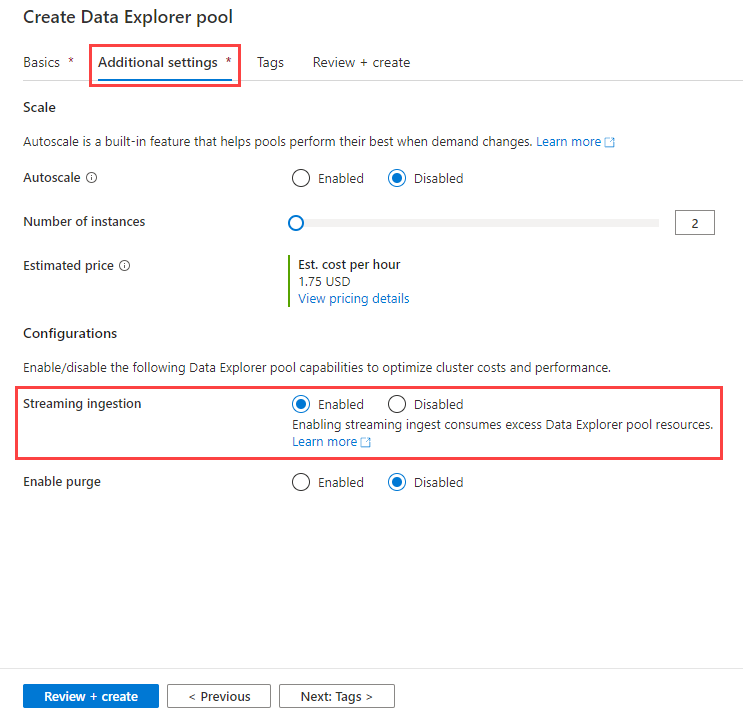Select Enabled for Autoscale

[x=301, y=178]
